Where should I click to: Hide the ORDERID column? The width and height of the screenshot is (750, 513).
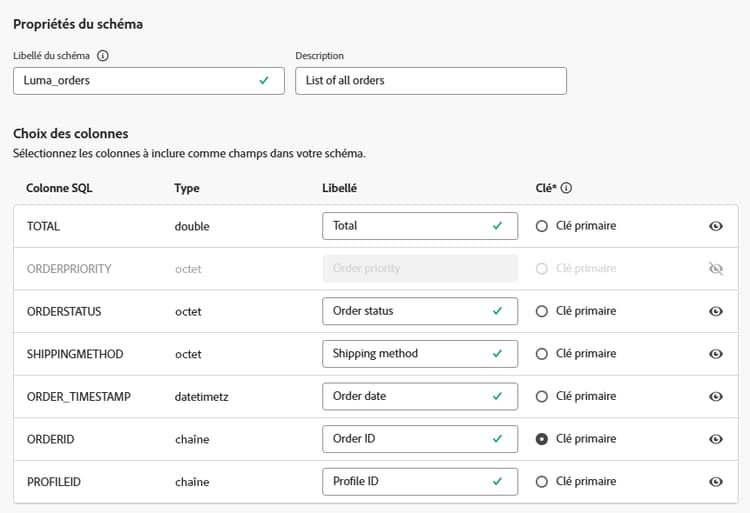715,439
